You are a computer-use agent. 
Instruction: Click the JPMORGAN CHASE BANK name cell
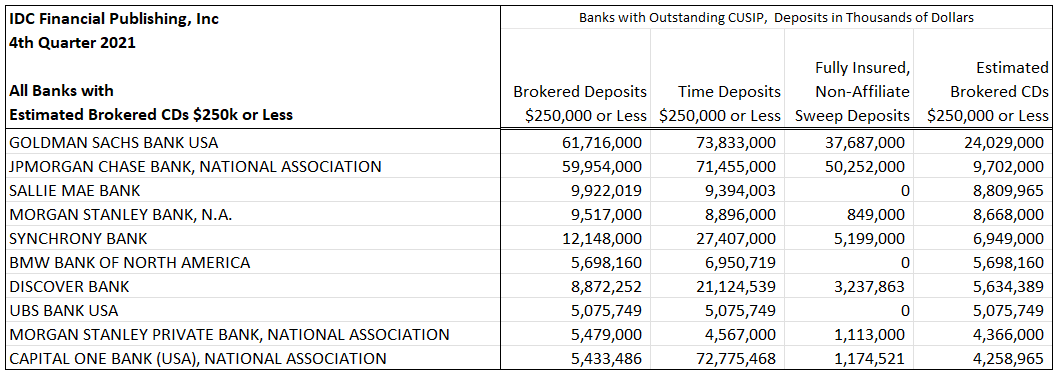(x=251, y=166)
